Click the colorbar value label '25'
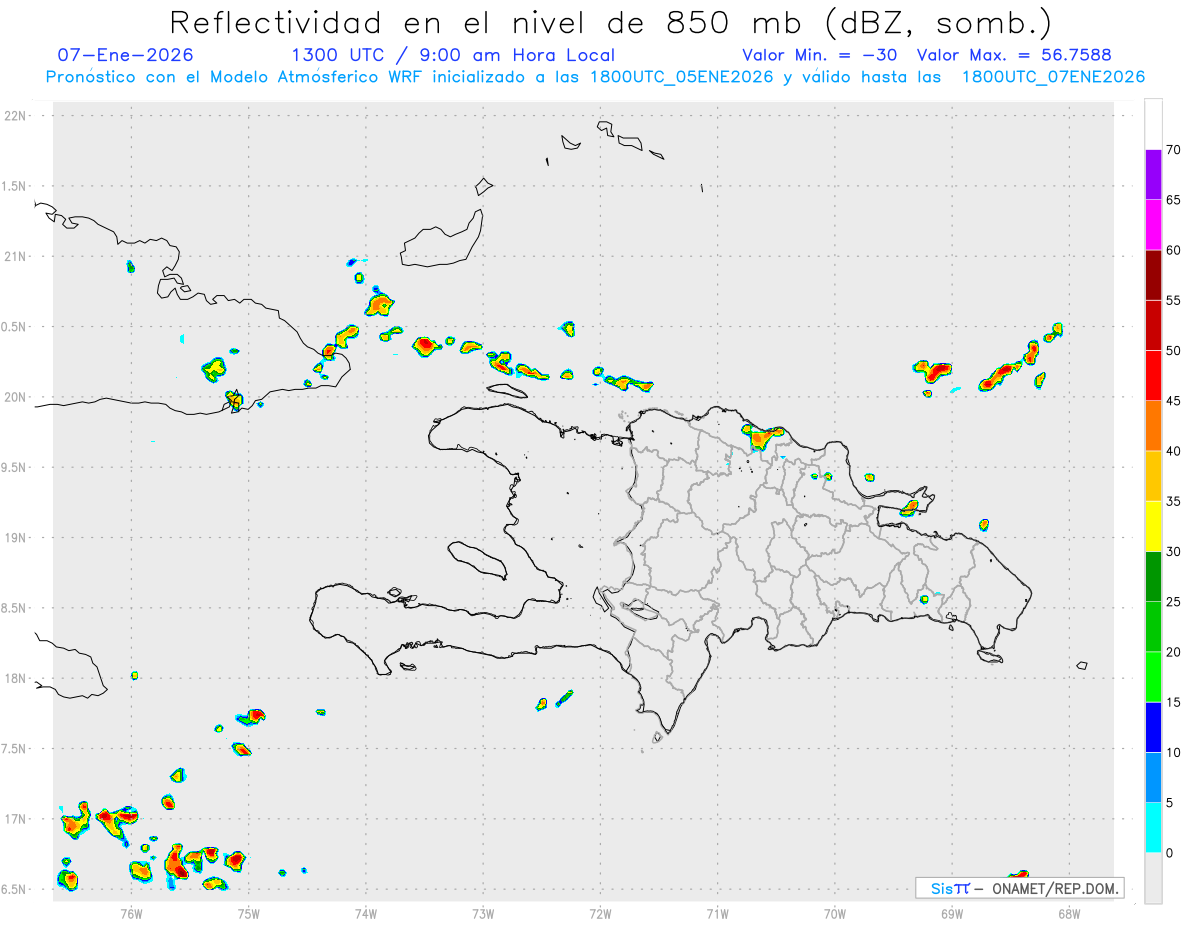The image size is (1200, 927). (x=1175, y=602)
